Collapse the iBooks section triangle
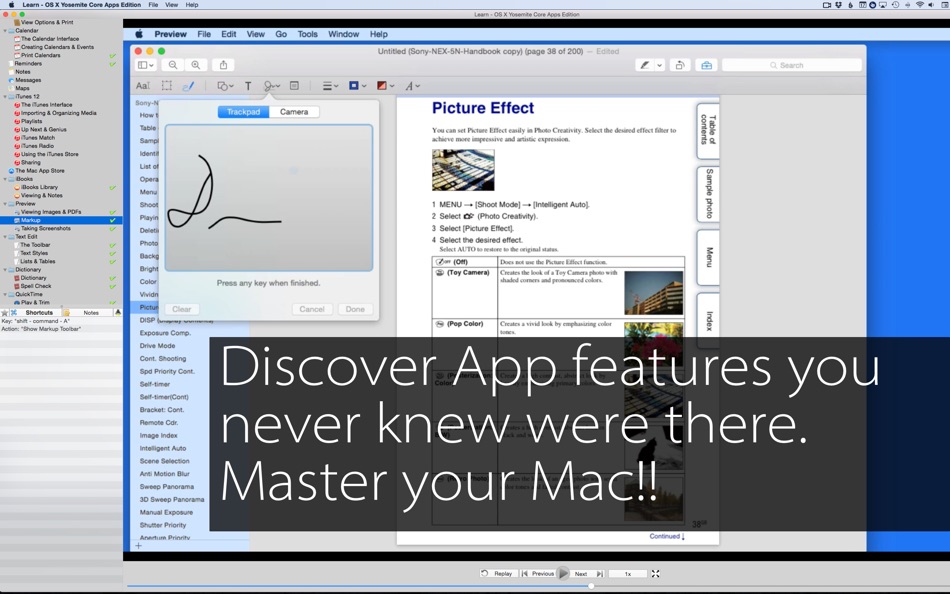 click(x=5, y=179)
